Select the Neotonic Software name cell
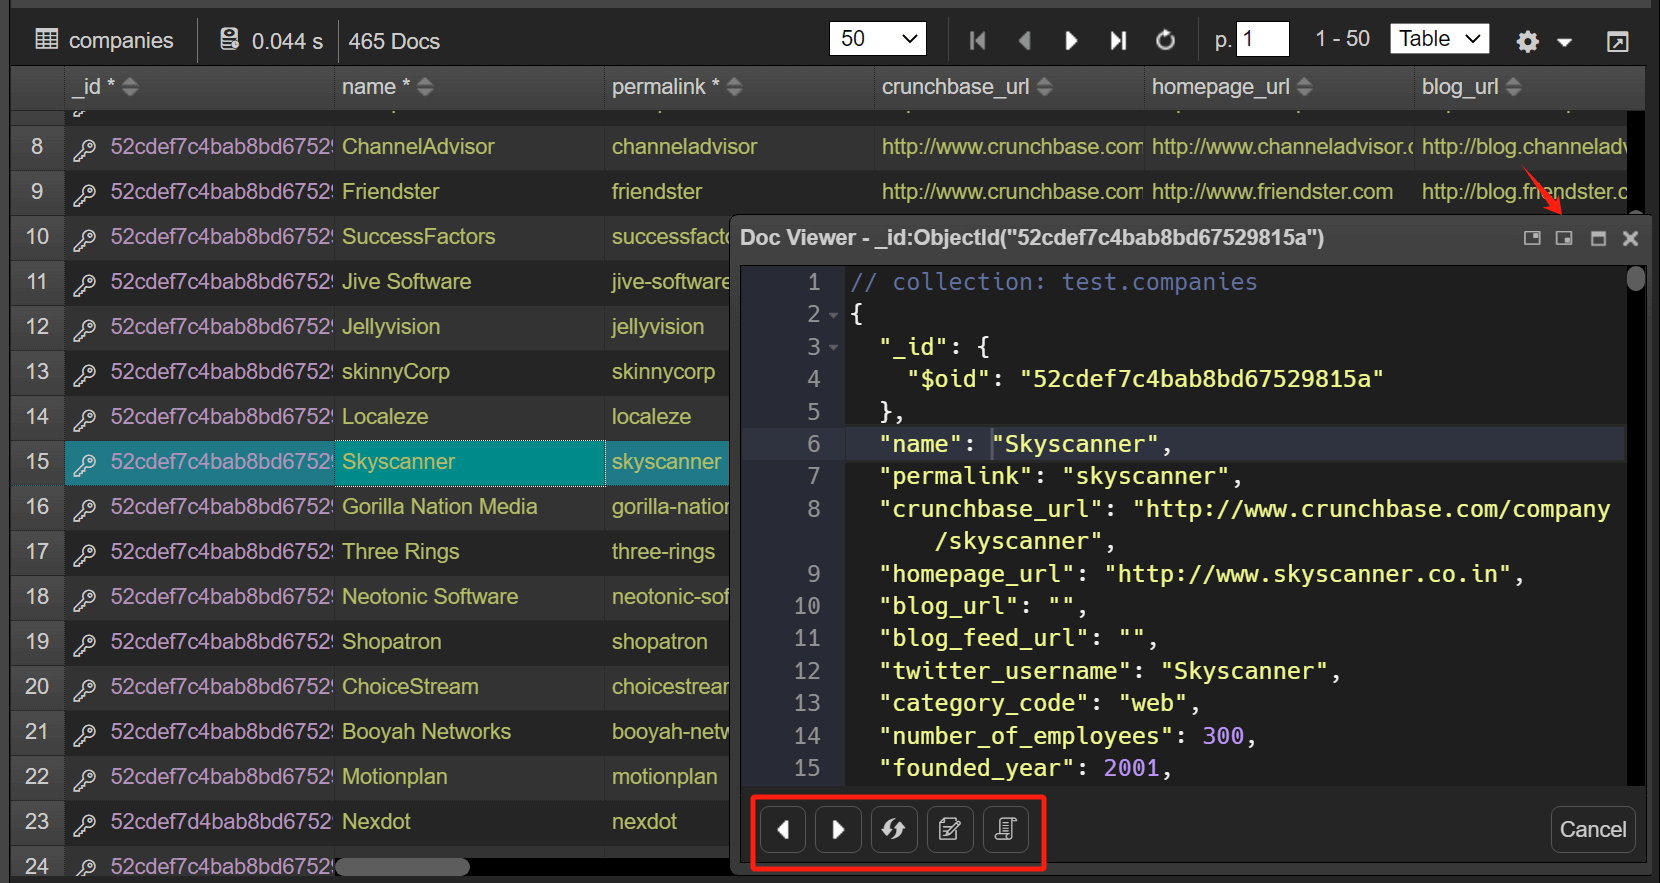Image resolution: width=1660 pixels, height=883 pixels. [x=470, y=597]
